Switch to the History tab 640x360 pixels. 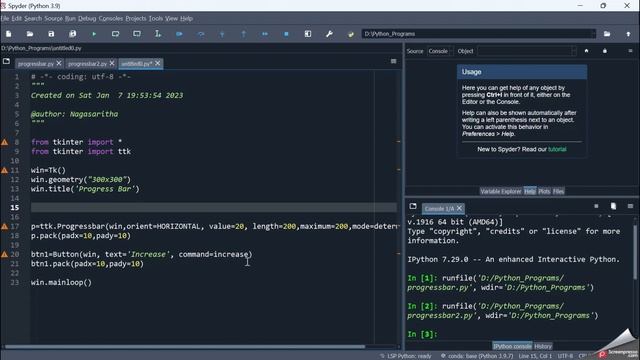[x=543, y=346]
